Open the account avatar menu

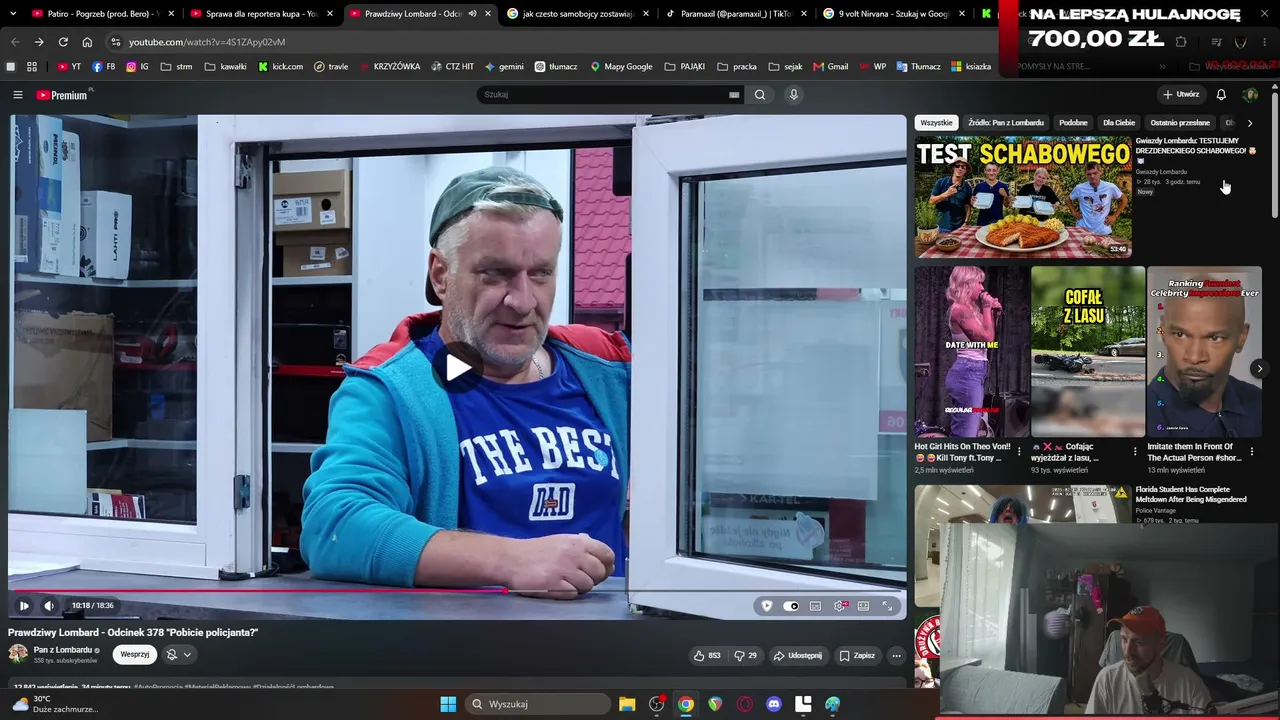coord(1250,95)
